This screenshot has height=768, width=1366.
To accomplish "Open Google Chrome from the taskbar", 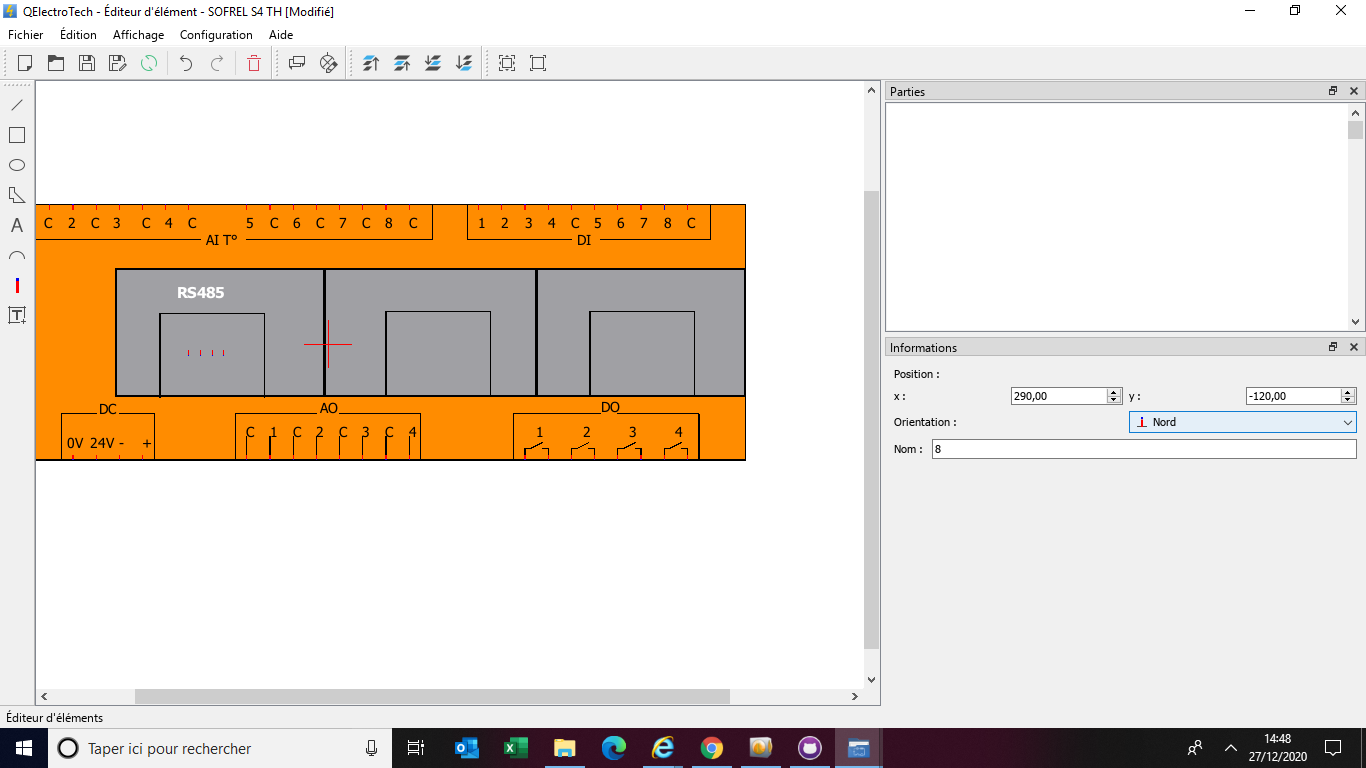I will click(x=711, y=748).
